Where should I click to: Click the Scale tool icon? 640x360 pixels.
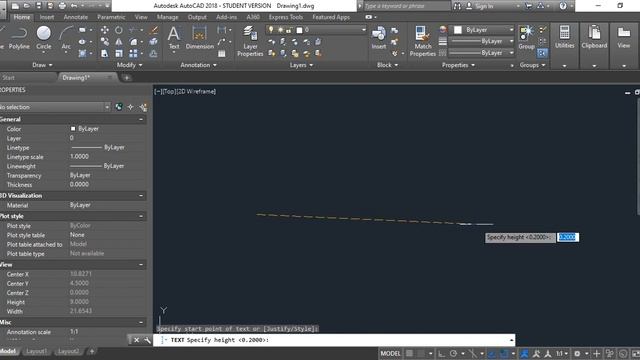pyautogui.click(x=119, y=53)
